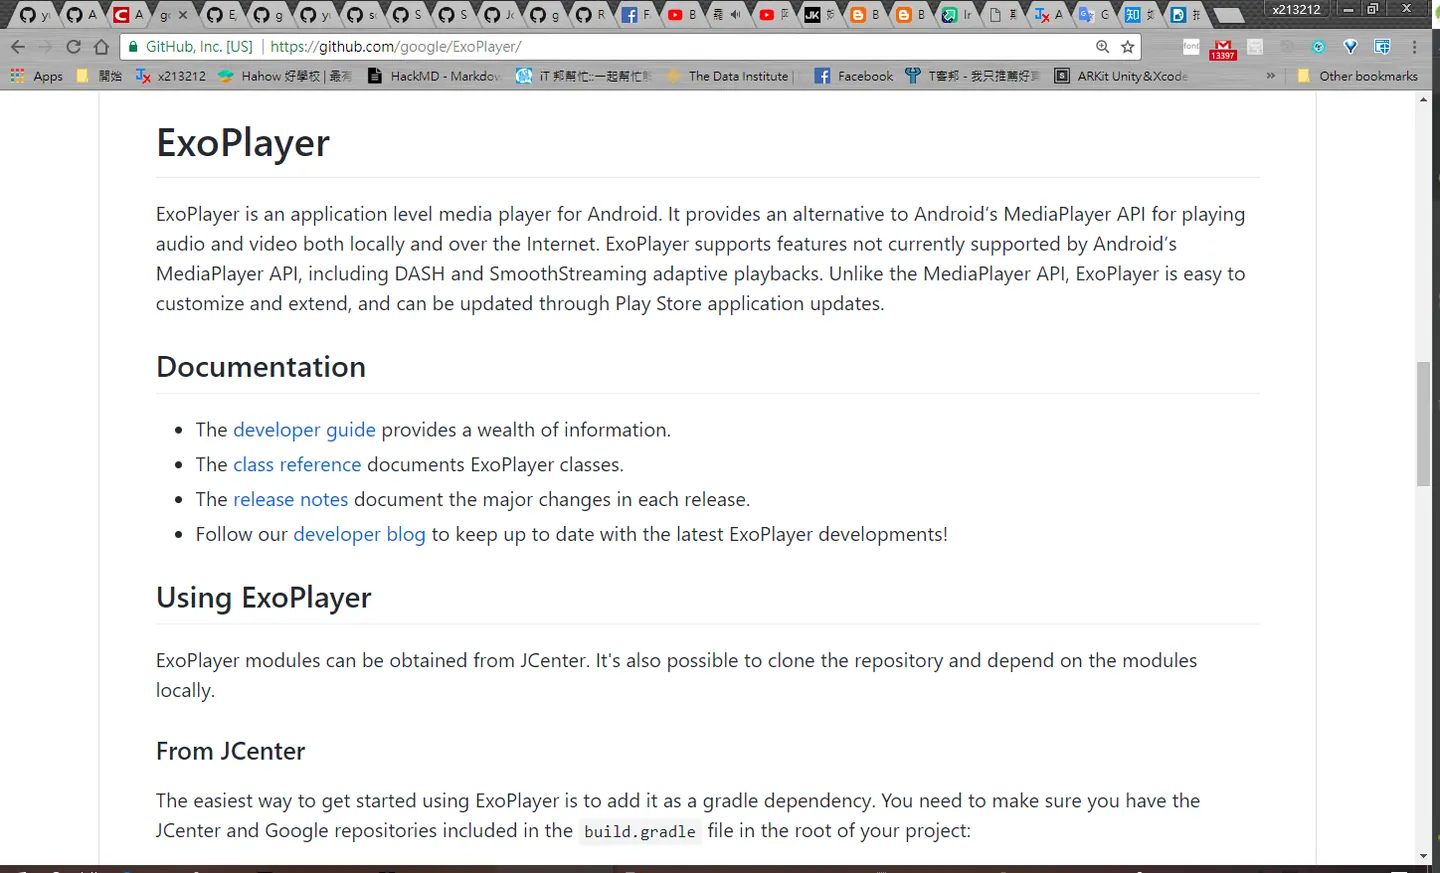The width and height of the screenshot is (1440, 873).
Task: Expand the hidden bookmarks chevron
Action: 1270,76
